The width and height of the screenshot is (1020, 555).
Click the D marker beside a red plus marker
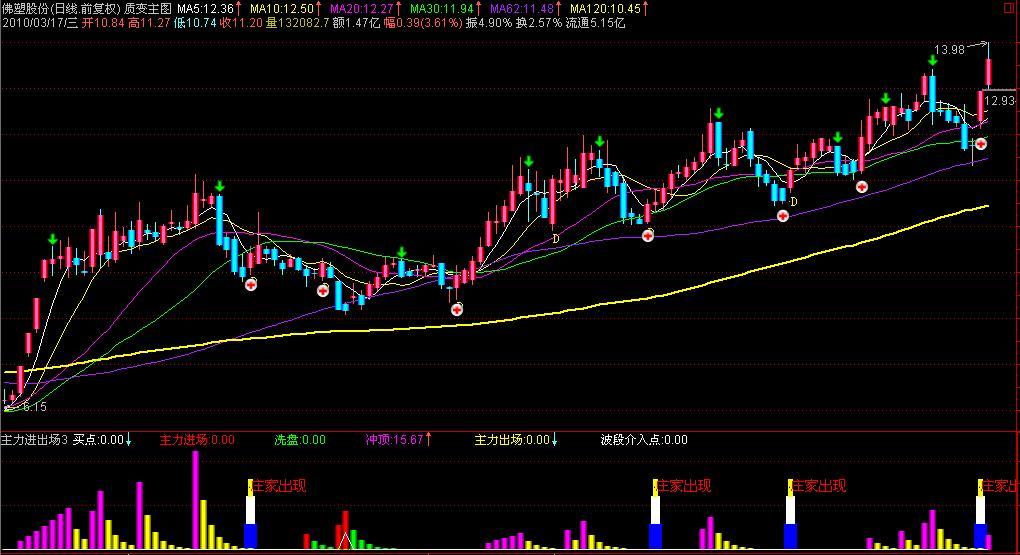coord(794,202)
